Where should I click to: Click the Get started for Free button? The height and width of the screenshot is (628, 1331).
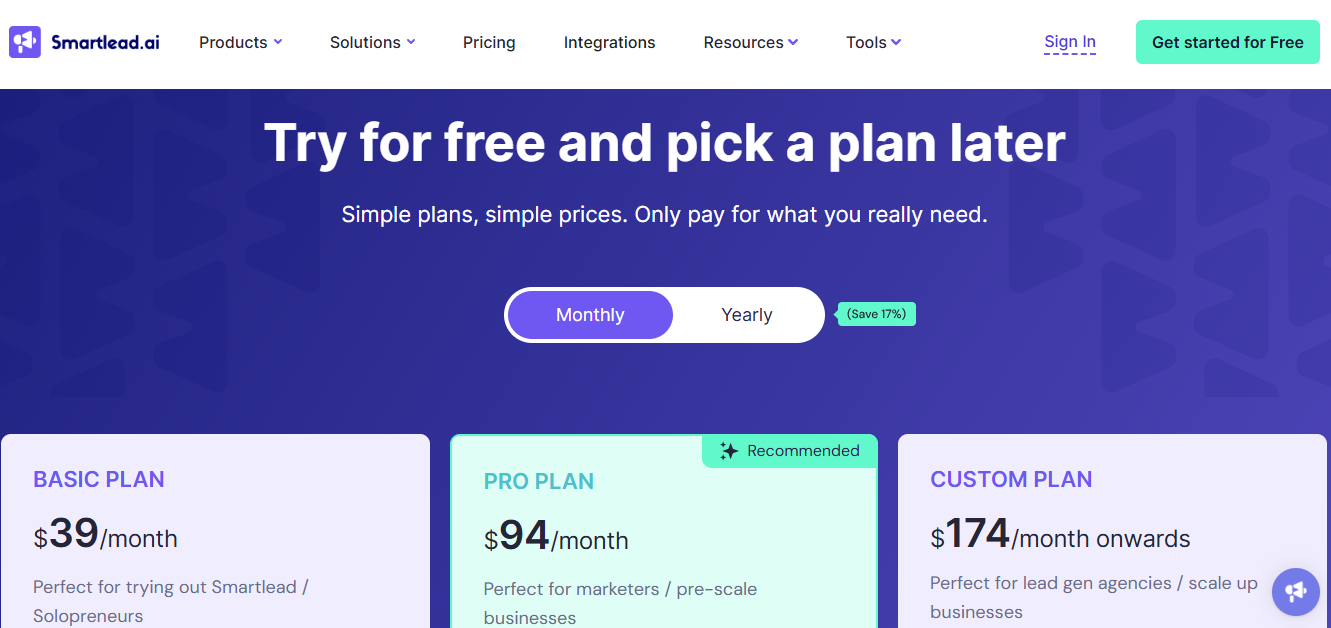click(1227, 42)
